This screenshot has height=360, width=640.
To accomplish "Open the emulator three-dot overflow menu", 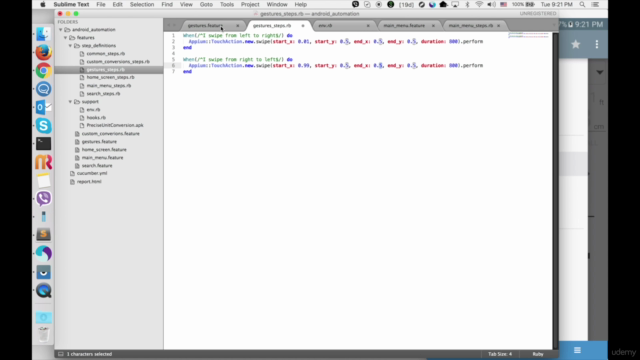I will click(x=597, y=44).
